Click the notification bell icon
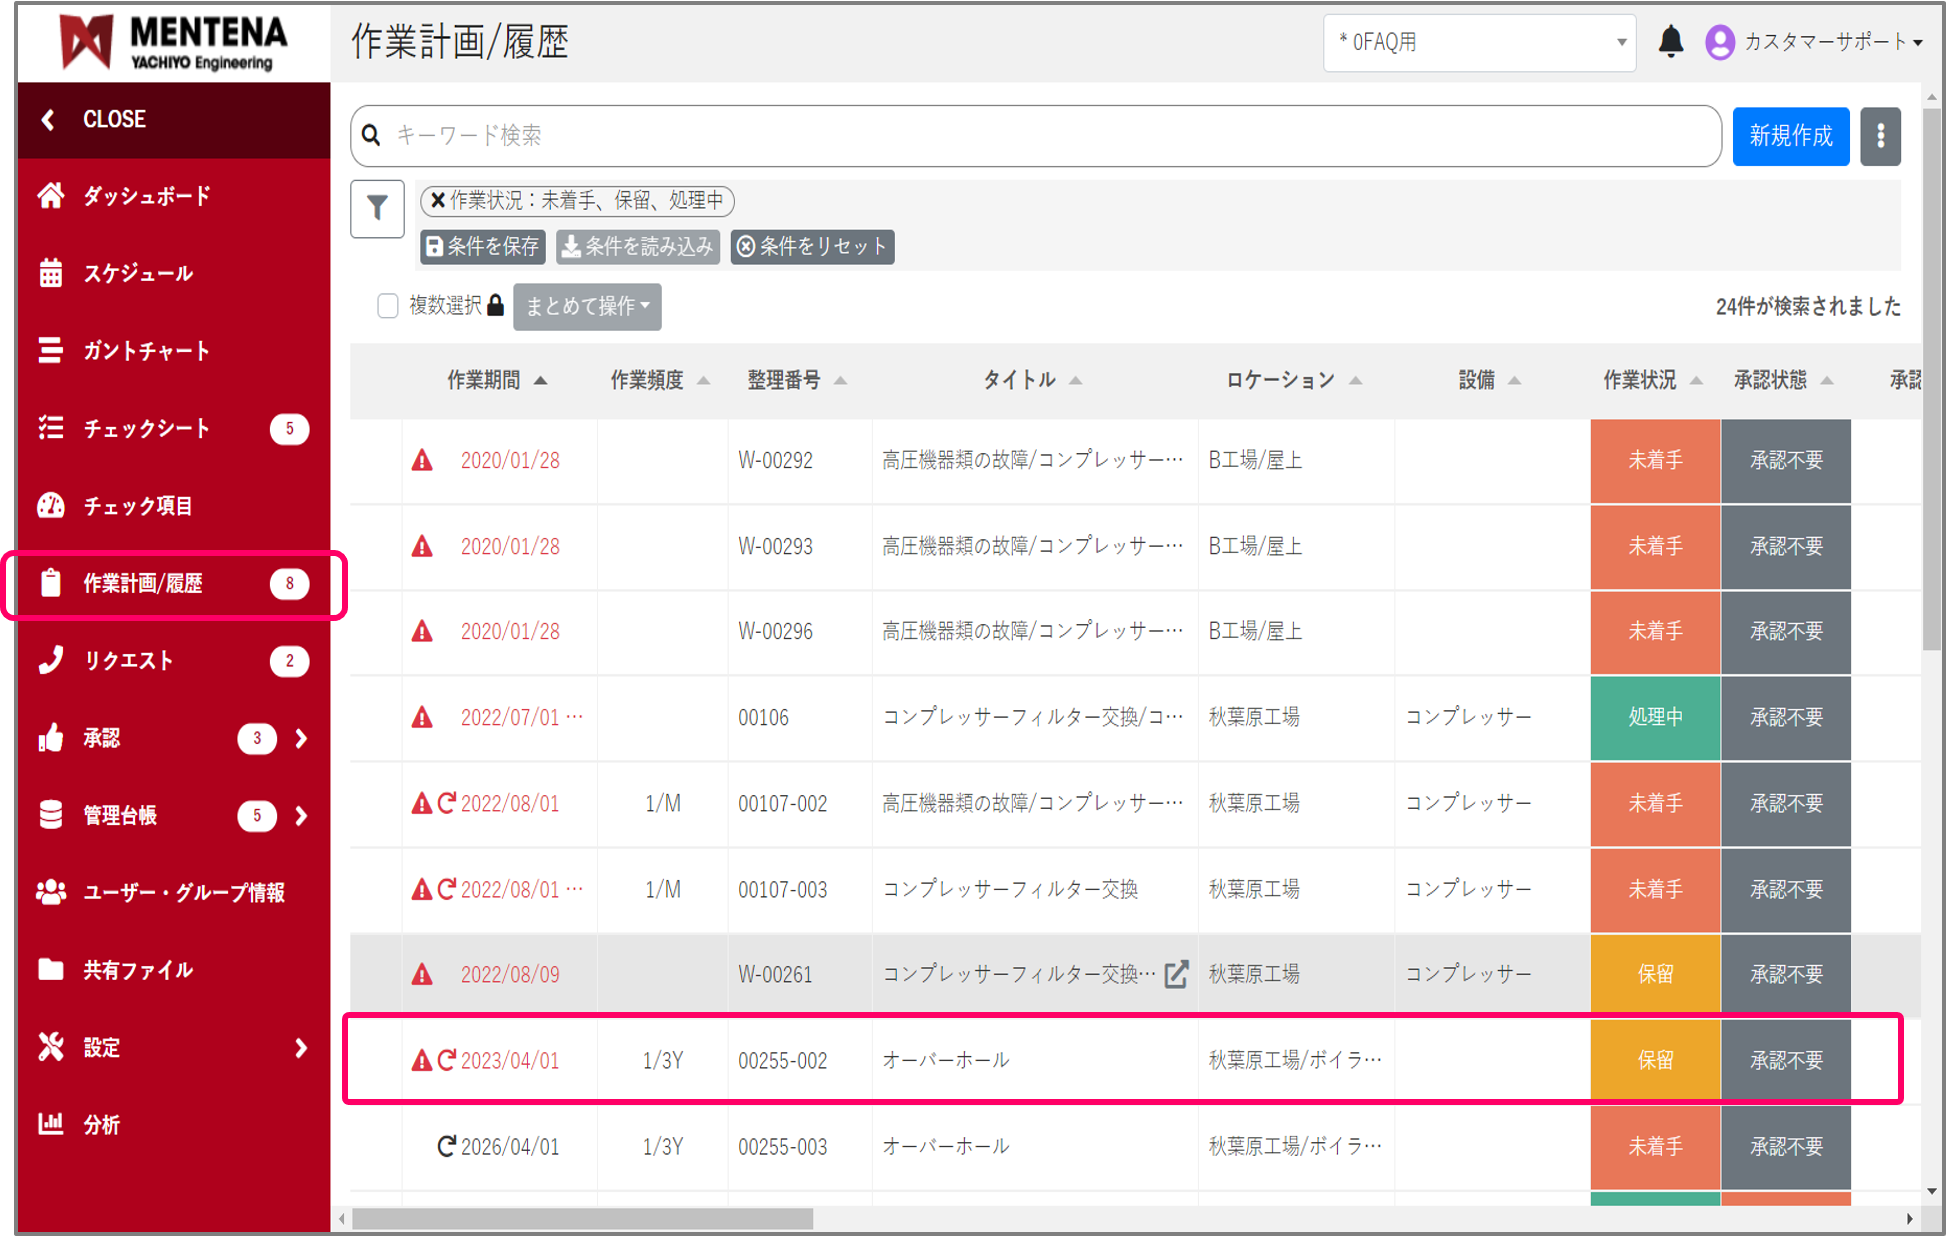The height and width of the screenshot is (1237, 1946). click(x=1670, y=42)
